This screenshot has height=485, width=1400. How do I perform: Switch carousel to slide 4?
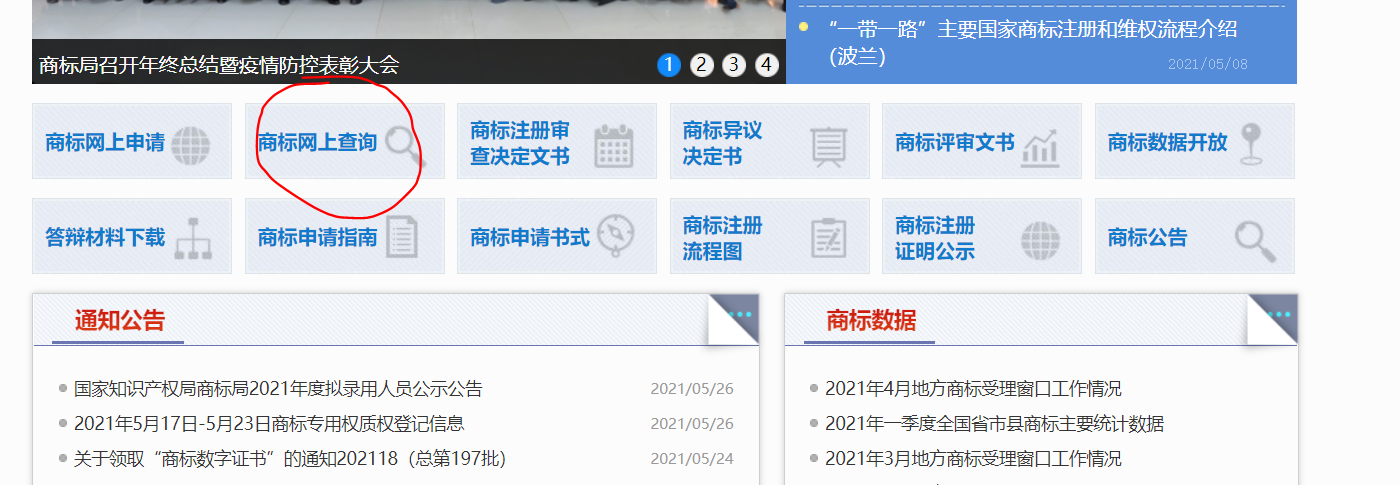[x=767, y=65]
